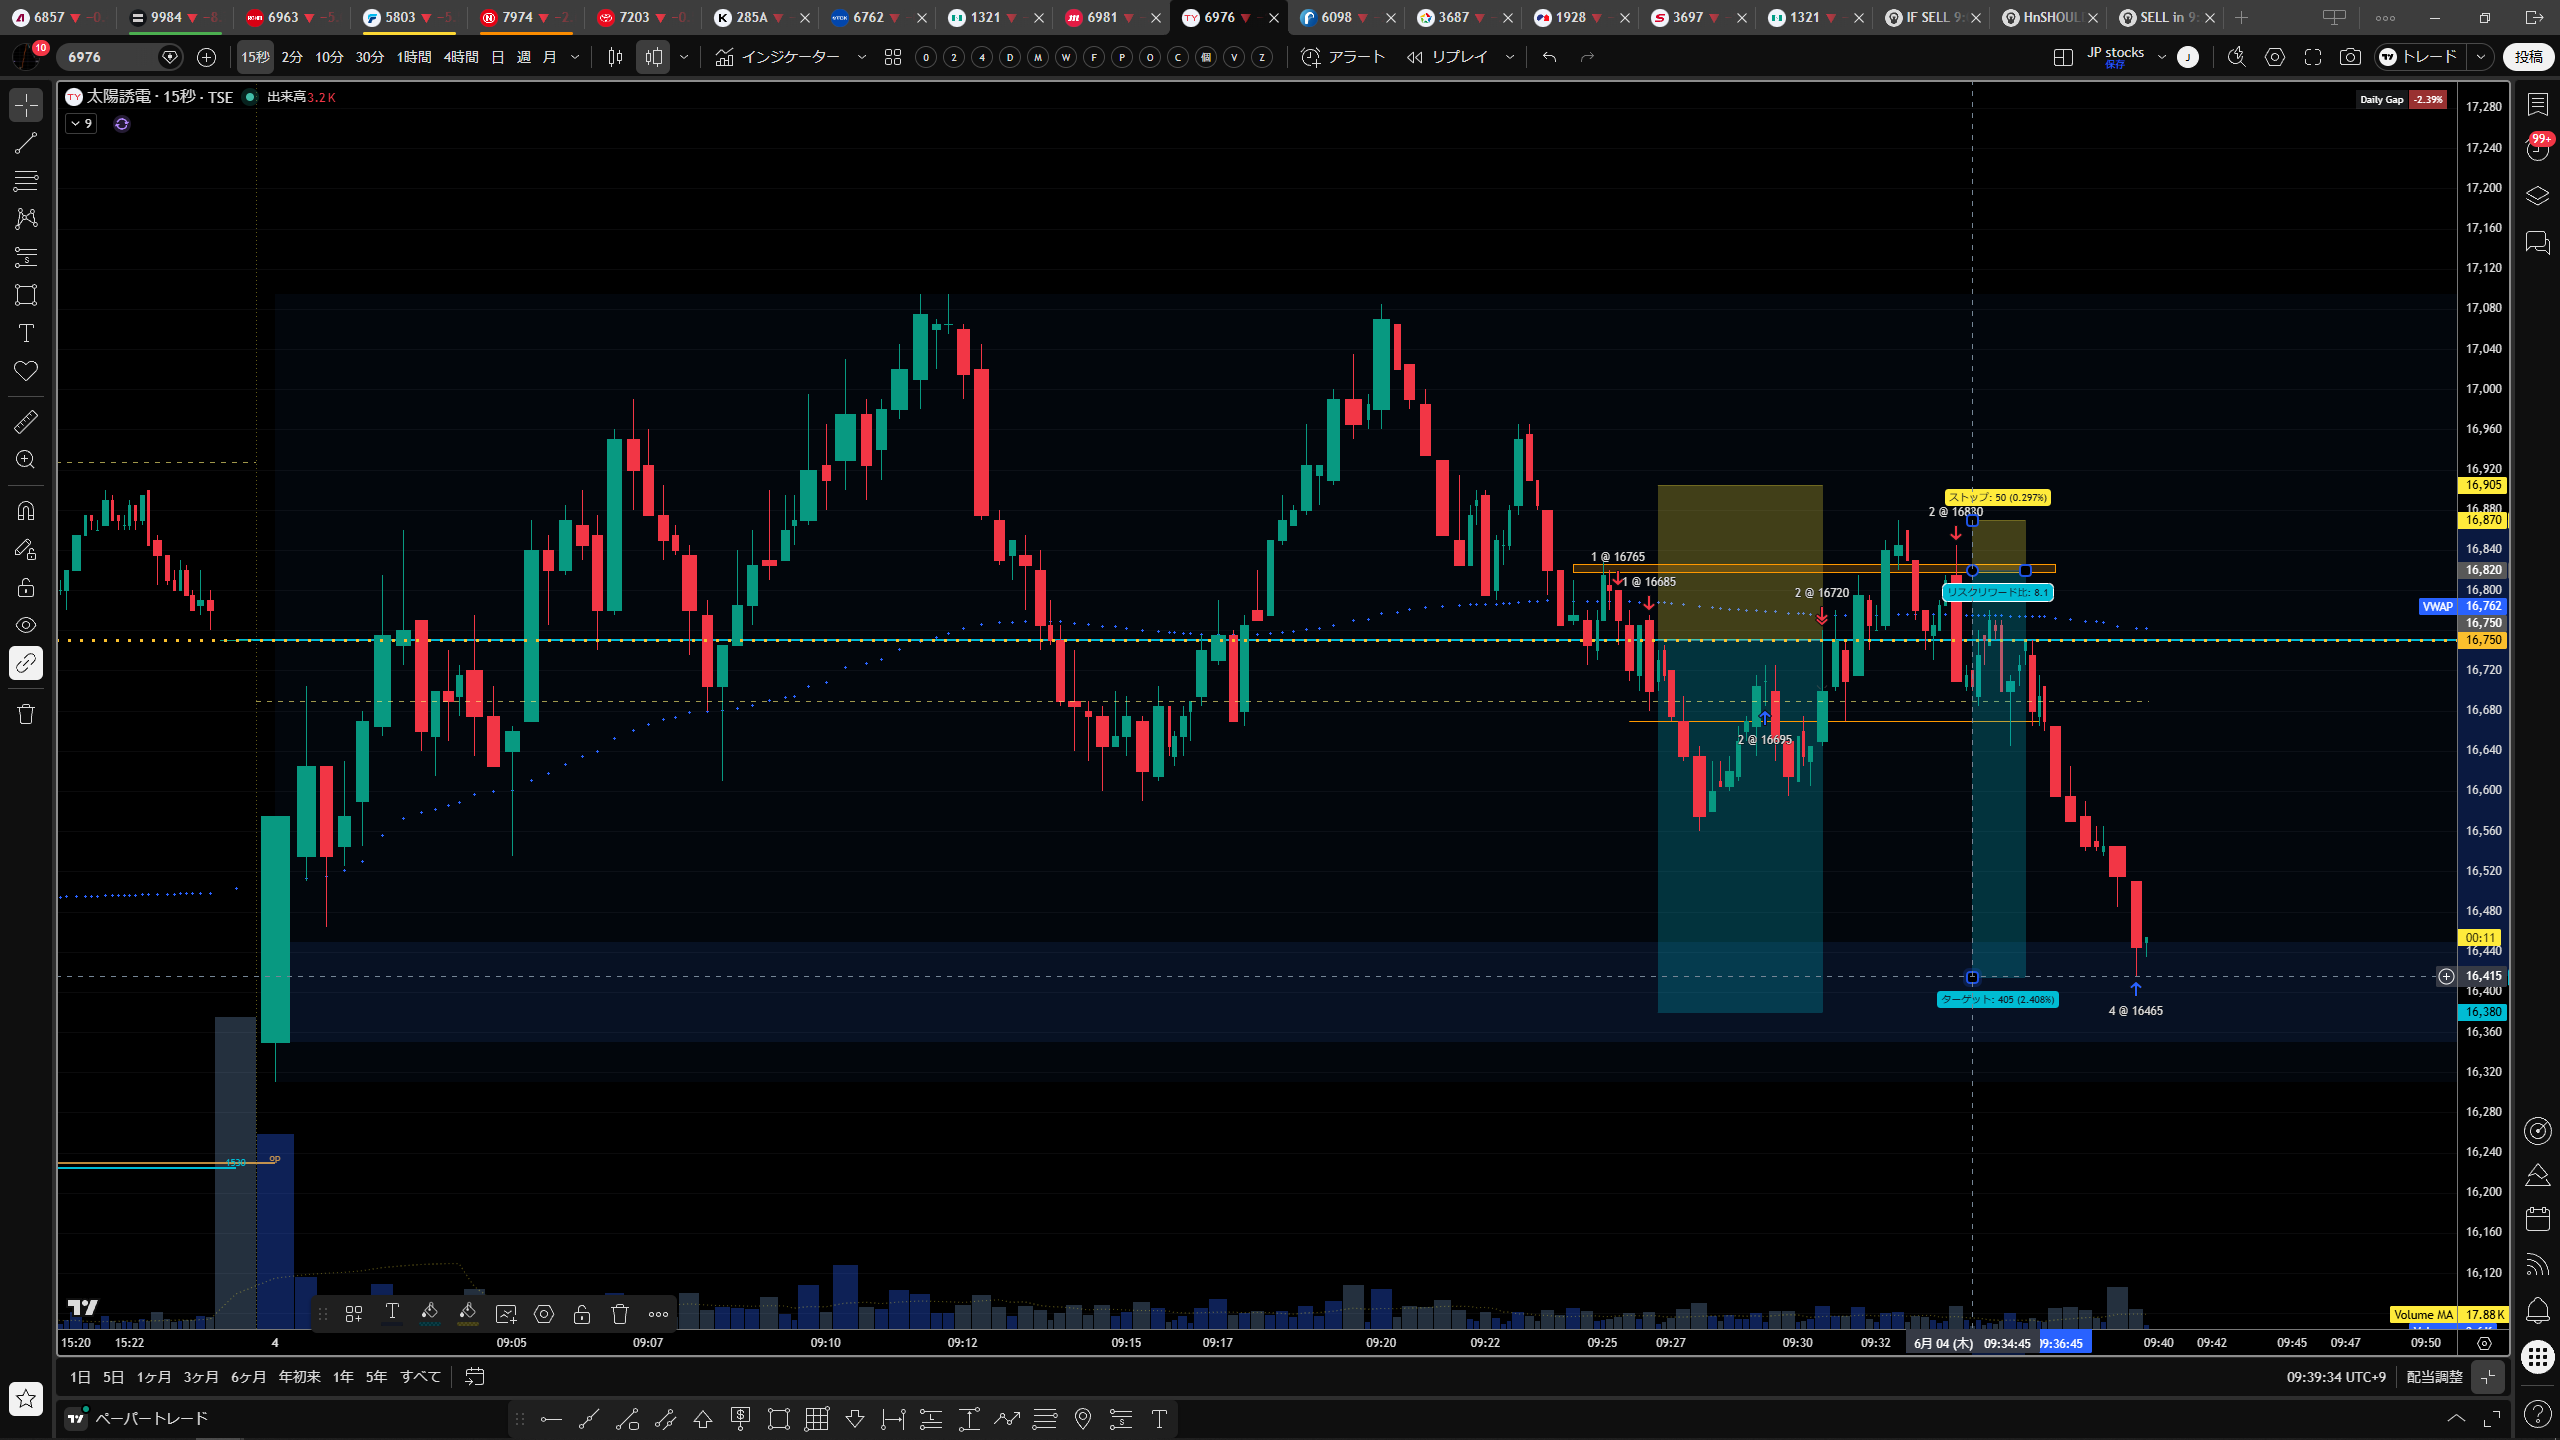Select the hollow candles chart style button
The height and width of the screenshot is (1440, 2560).
coord(653,57)
